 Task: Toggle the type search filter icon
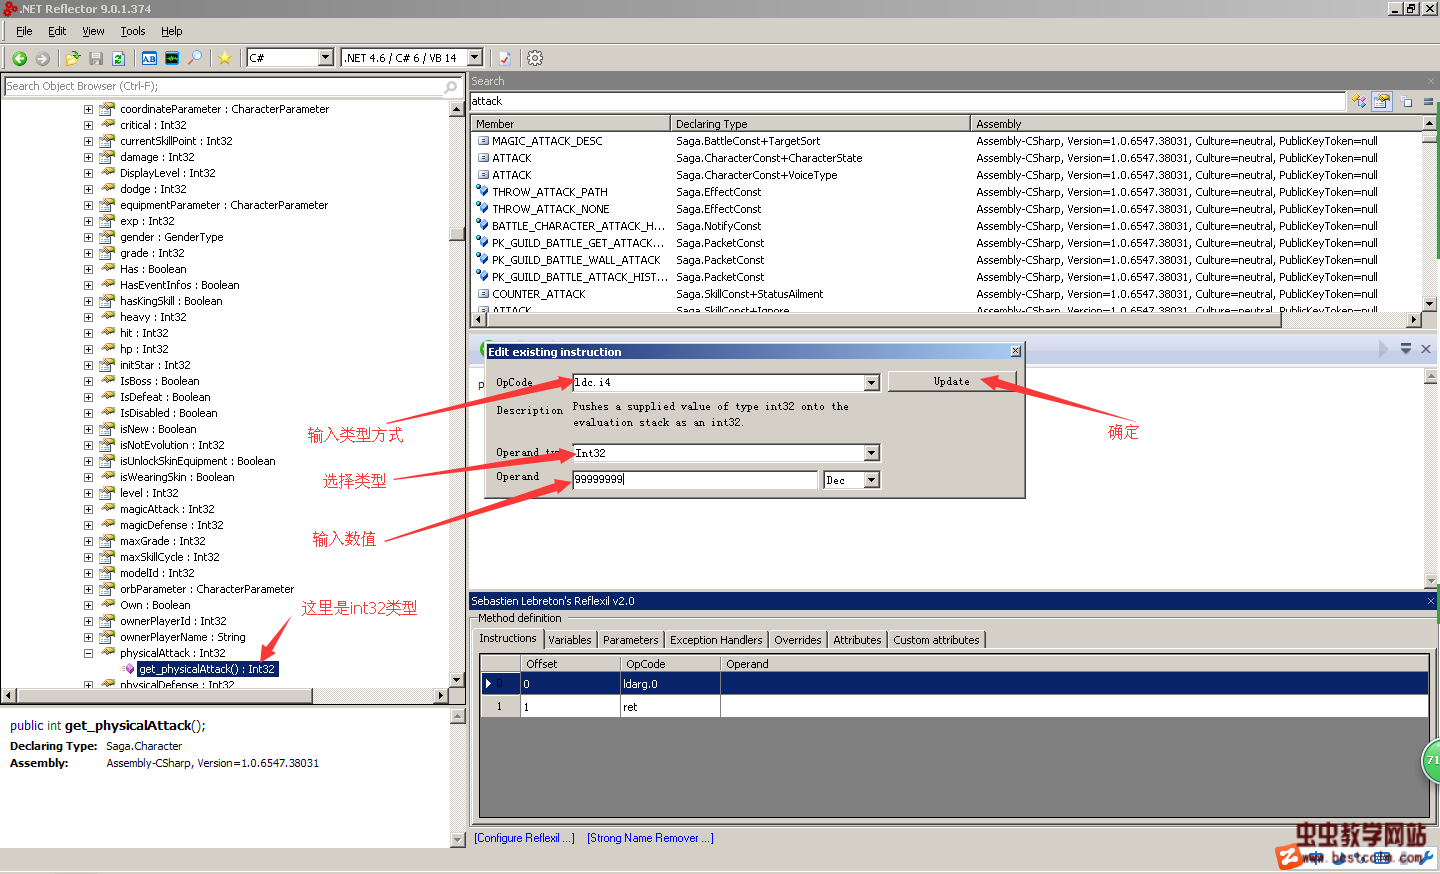[1358, 101]
